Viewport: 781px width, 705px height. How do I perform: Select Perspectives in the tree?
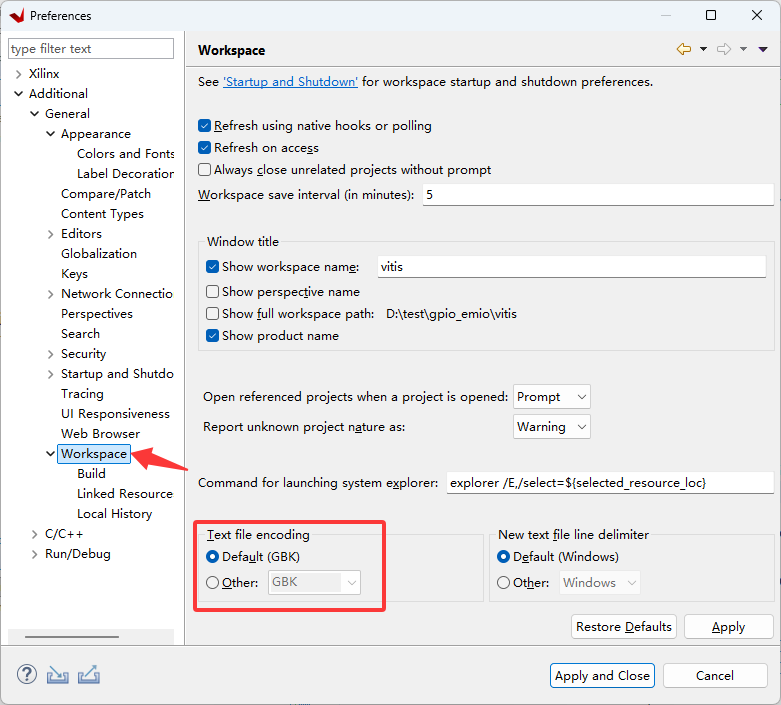tap(97, 313)
